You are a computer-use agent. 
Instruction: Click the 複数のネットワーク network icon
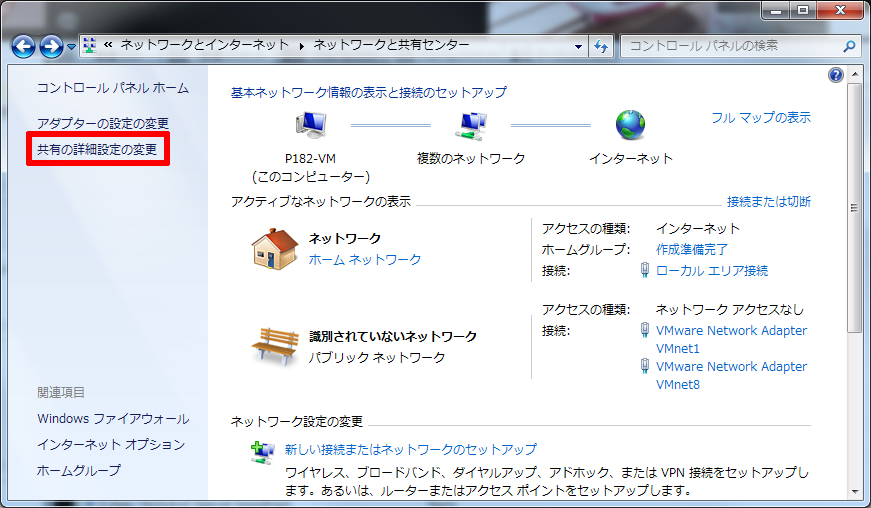[470, 125]
